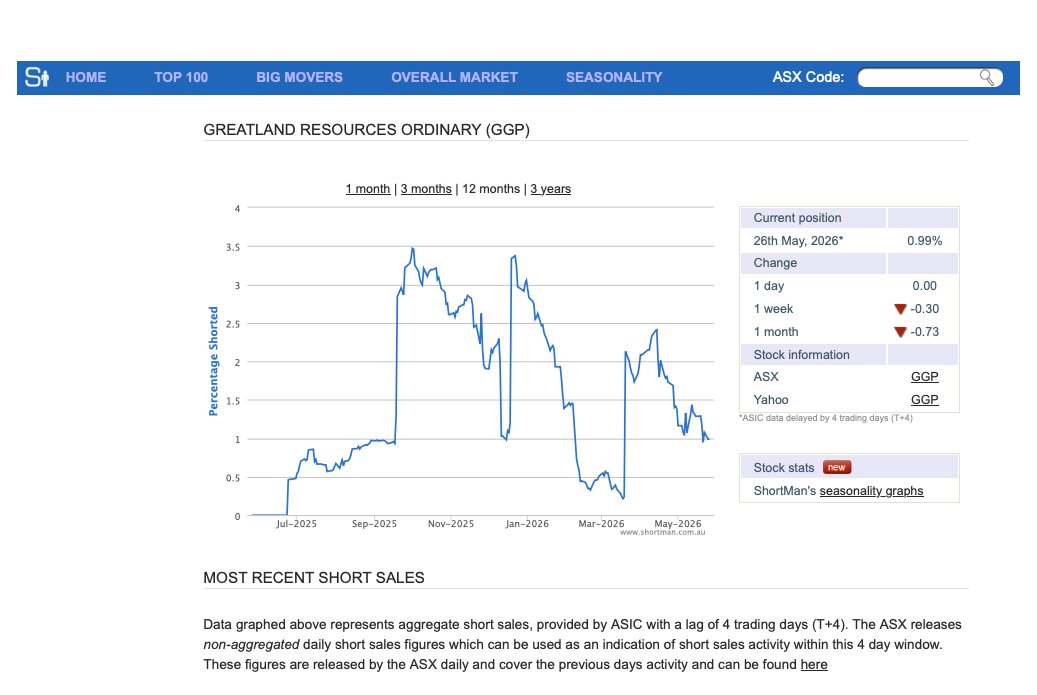Open Yahoo GGP link
The height and width of the screenshot is (695, 1037).
click(x=925, y=400)
